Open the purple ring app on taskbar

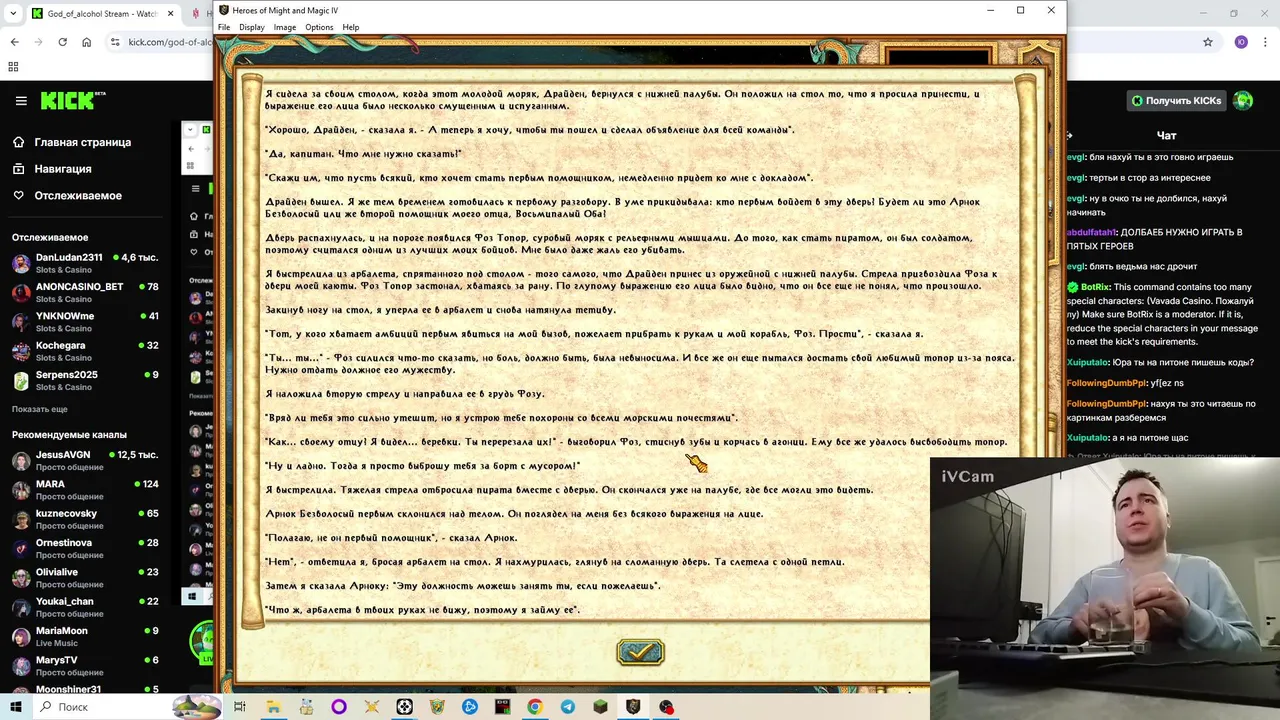[339, 707]
